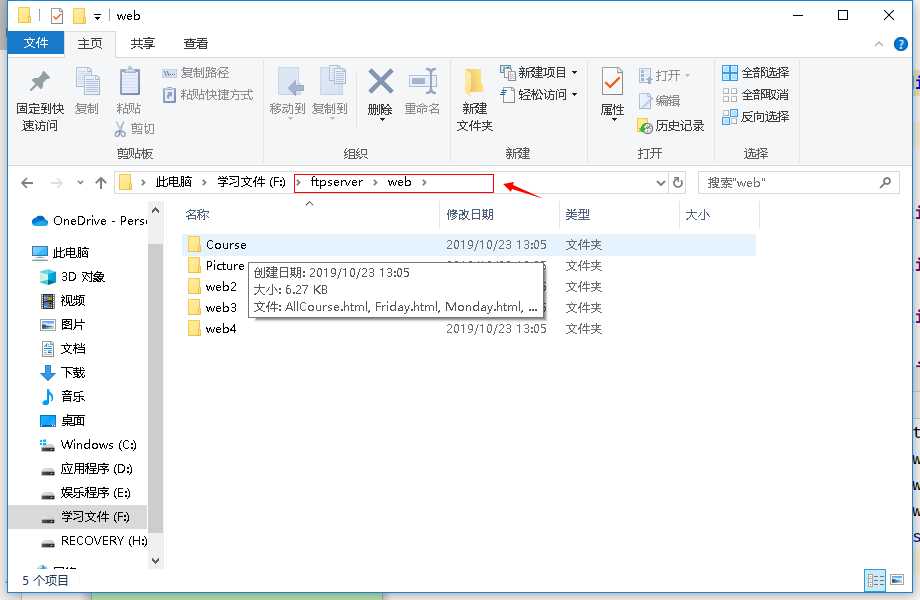The height and width of the screenshot is (600, 920).
Task: Switch to Share (共享) tab
Action: coord(143,43)
